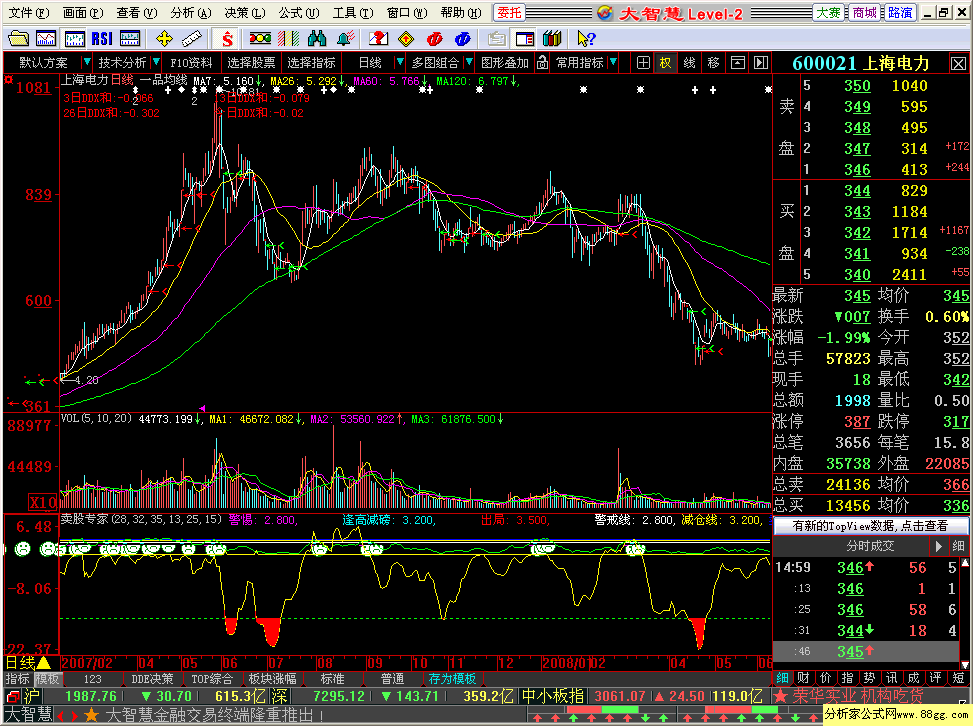Open file with the yellow folder icon

point(18,38)
